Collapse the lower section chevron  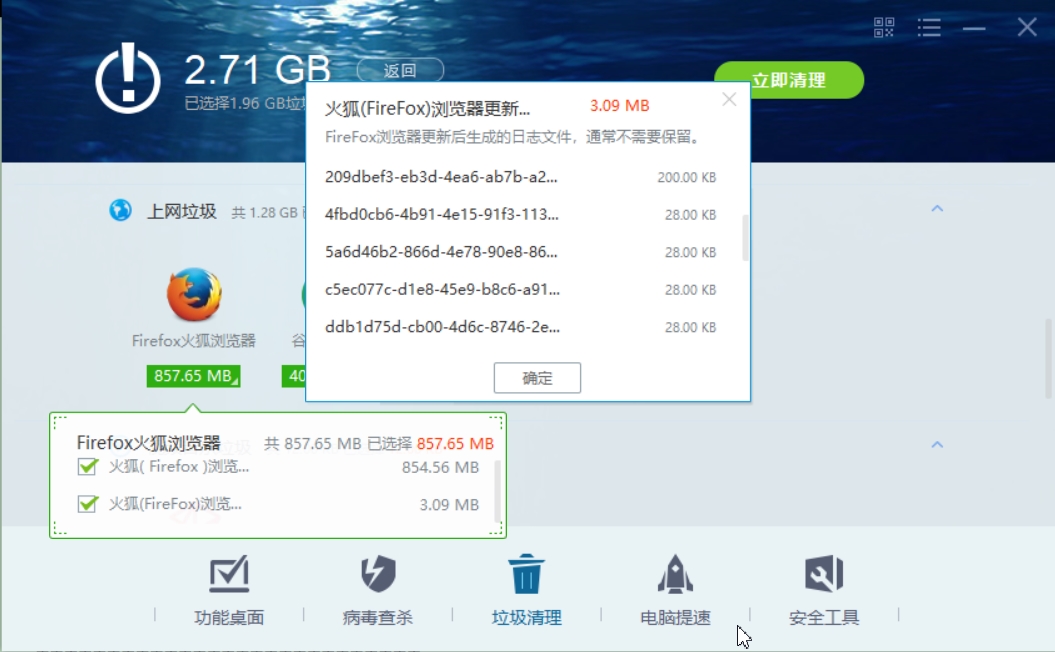[x=937, y=445]
